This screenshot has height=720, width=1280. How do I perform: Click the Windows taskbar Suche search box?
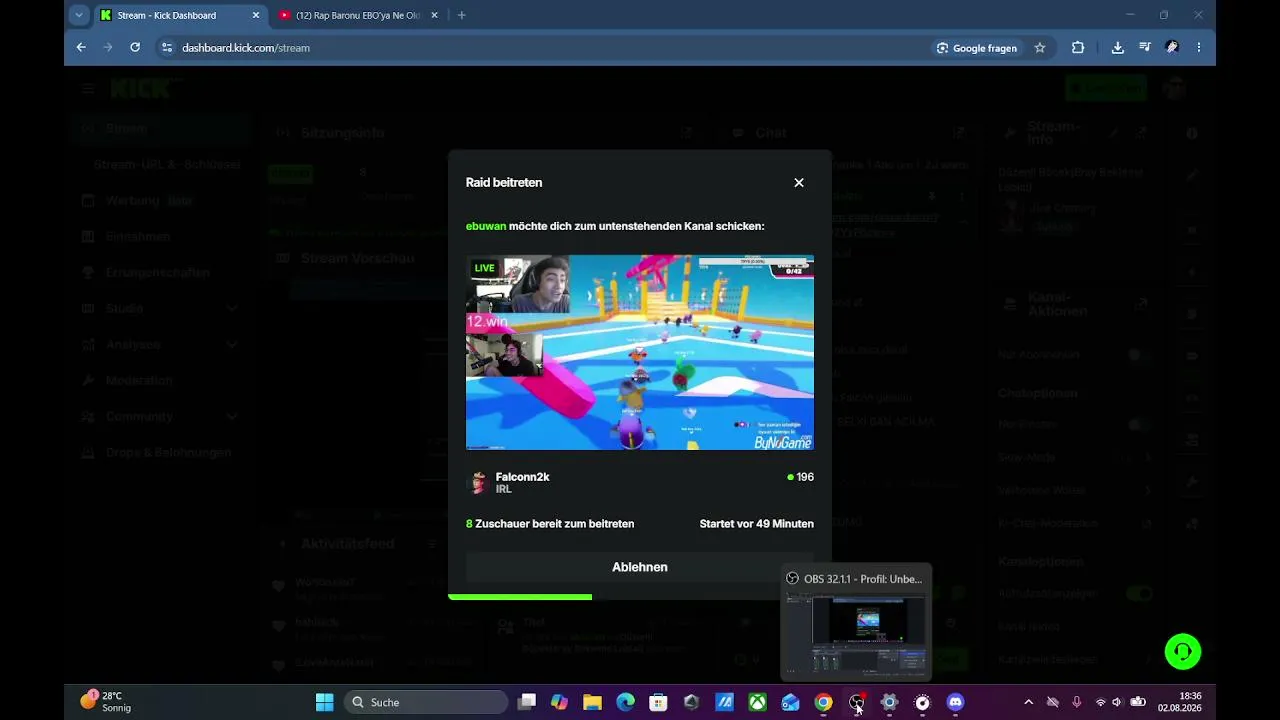[x=427, y=702]
